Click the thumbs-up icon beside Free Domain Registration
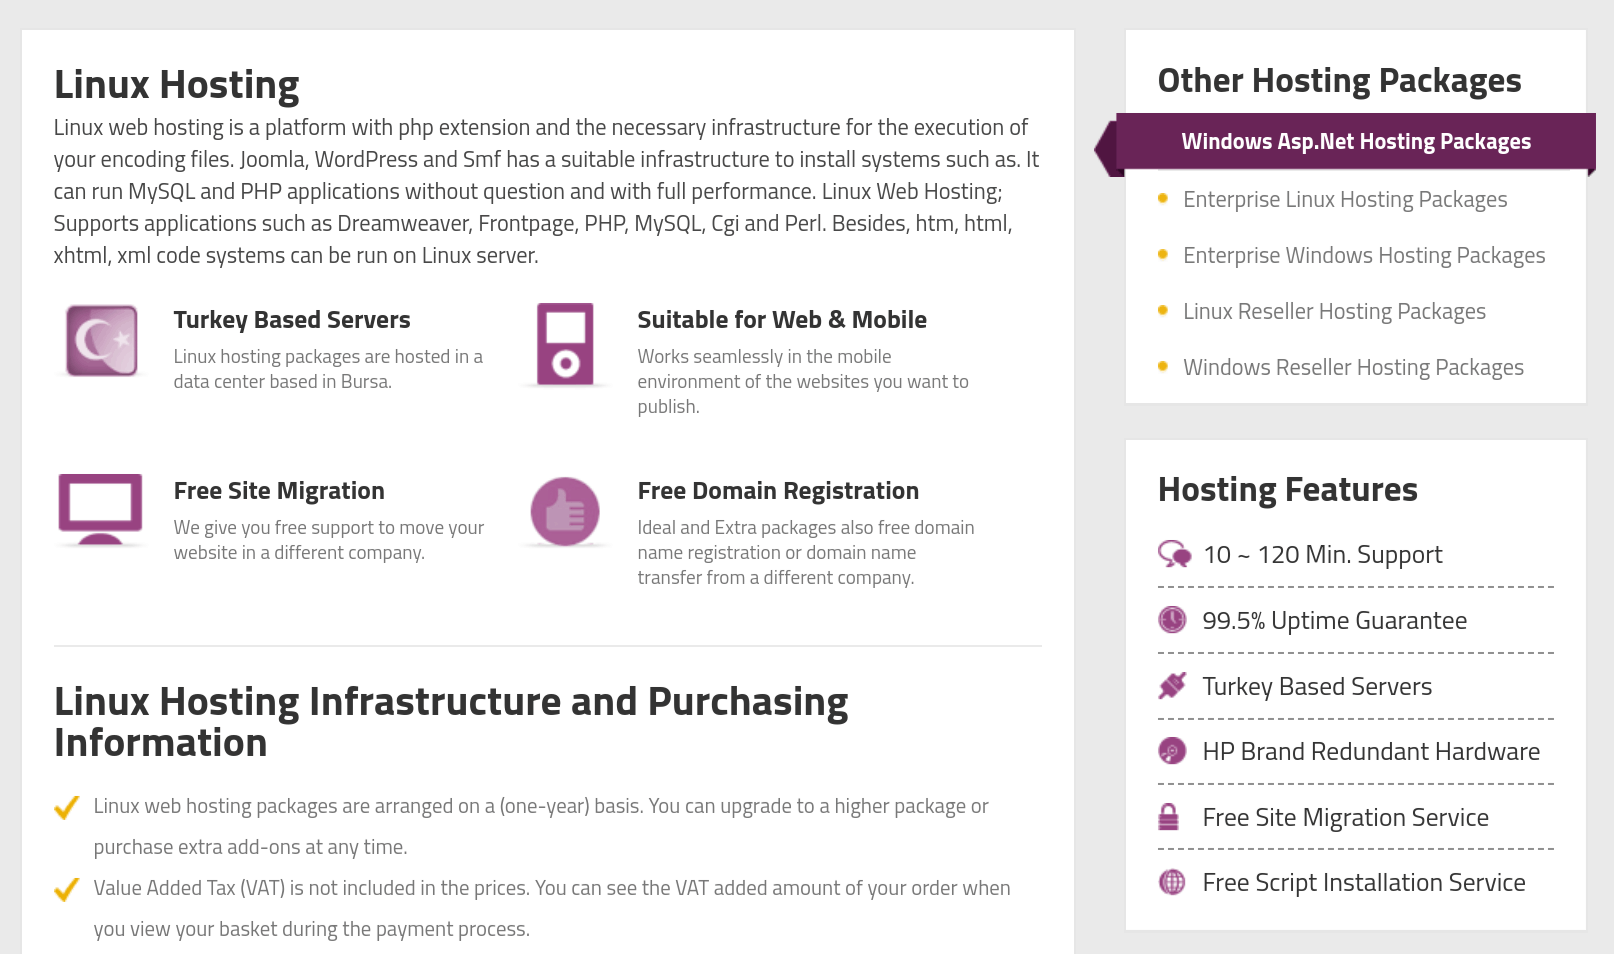The width and height of the screenshot is (1614, 954). [x=565, y=511]
